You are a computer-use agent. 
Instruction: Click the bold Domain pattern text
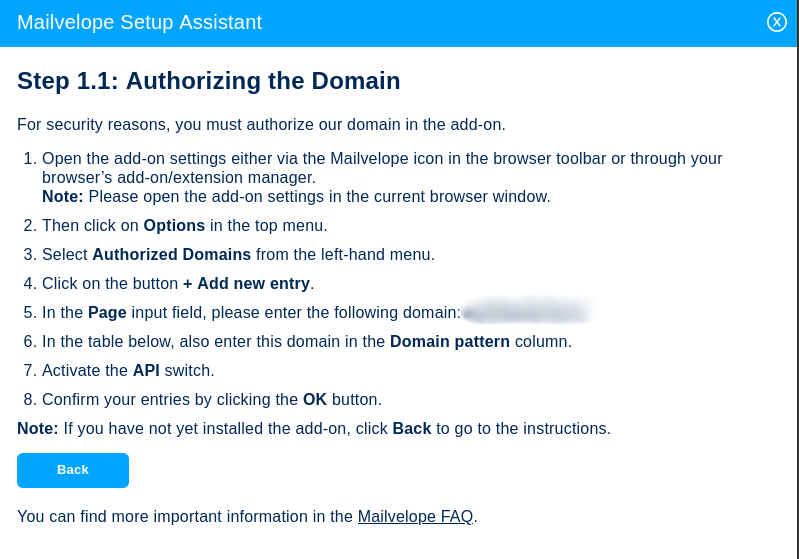click(450, 342)
